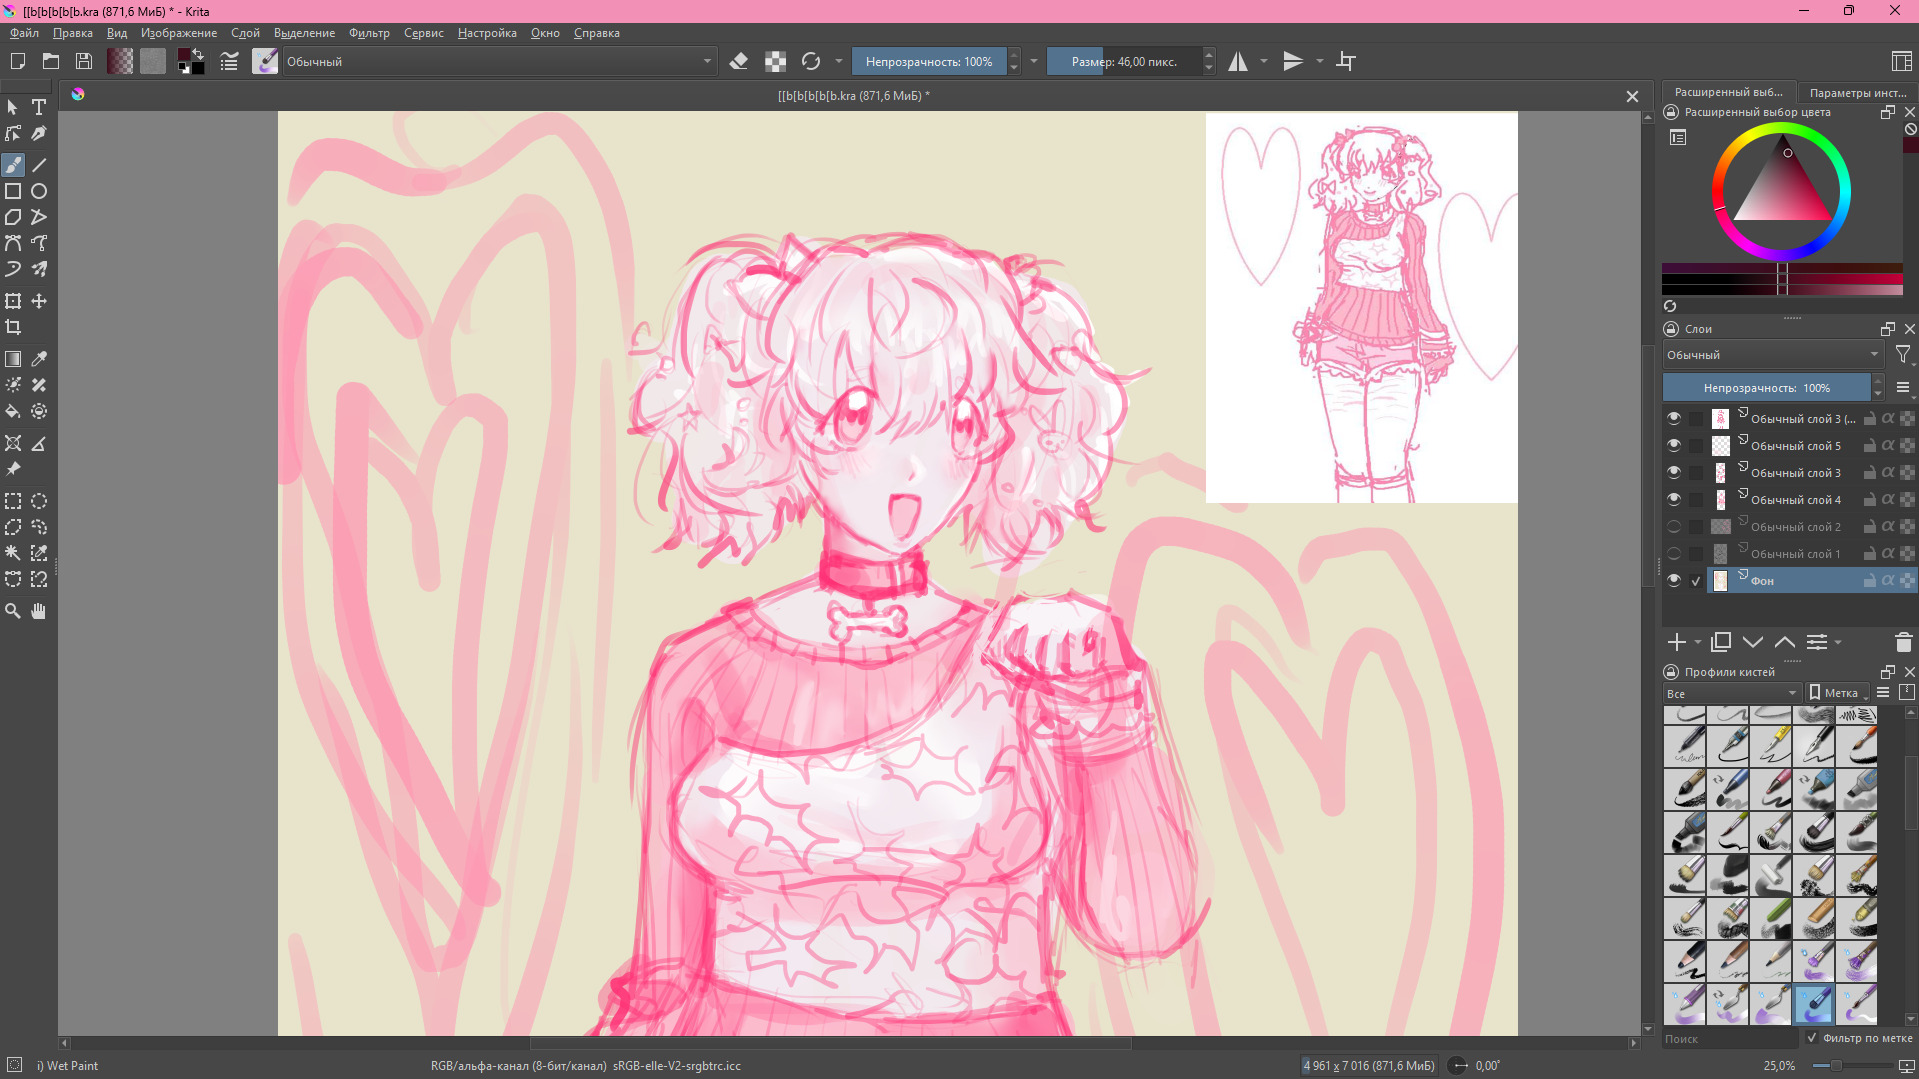This screenshot has height=1079, width=1919.
Task: Create a new document from toolbar
Action: coord(17,61)
